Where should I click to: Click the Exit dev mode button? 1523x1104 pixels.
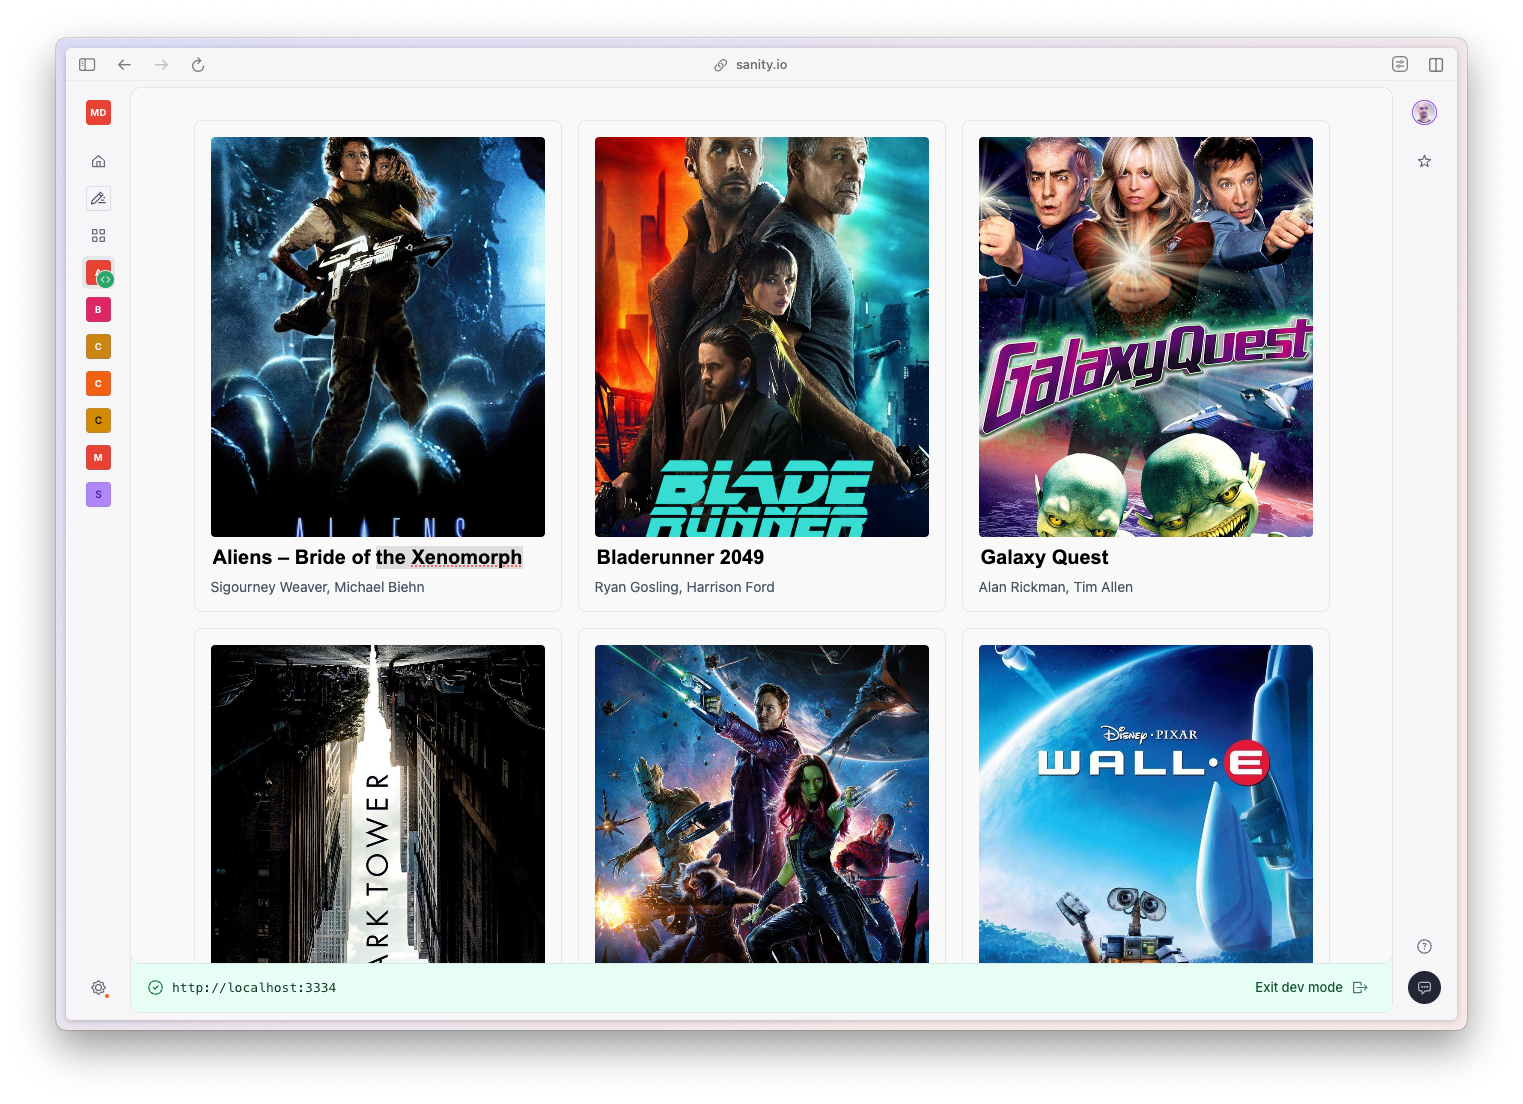click(1311, 987)
